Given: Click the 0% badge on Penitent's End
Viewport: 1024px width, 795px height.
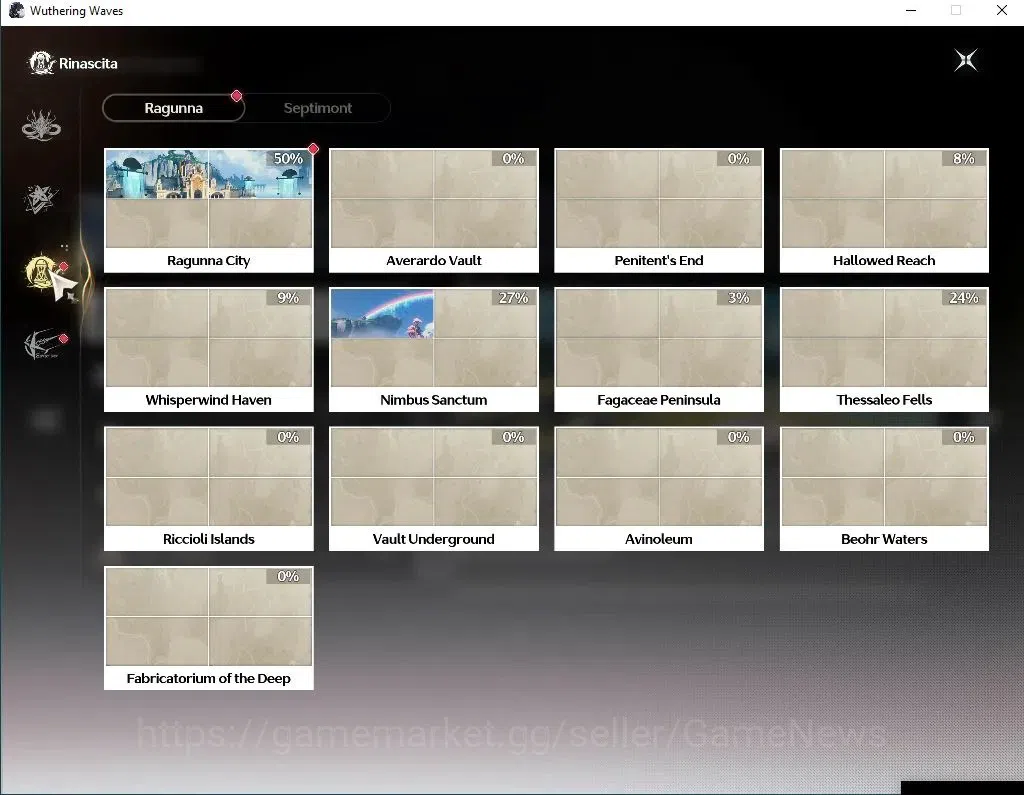Looking at the screenshot, I should point(739,158).
